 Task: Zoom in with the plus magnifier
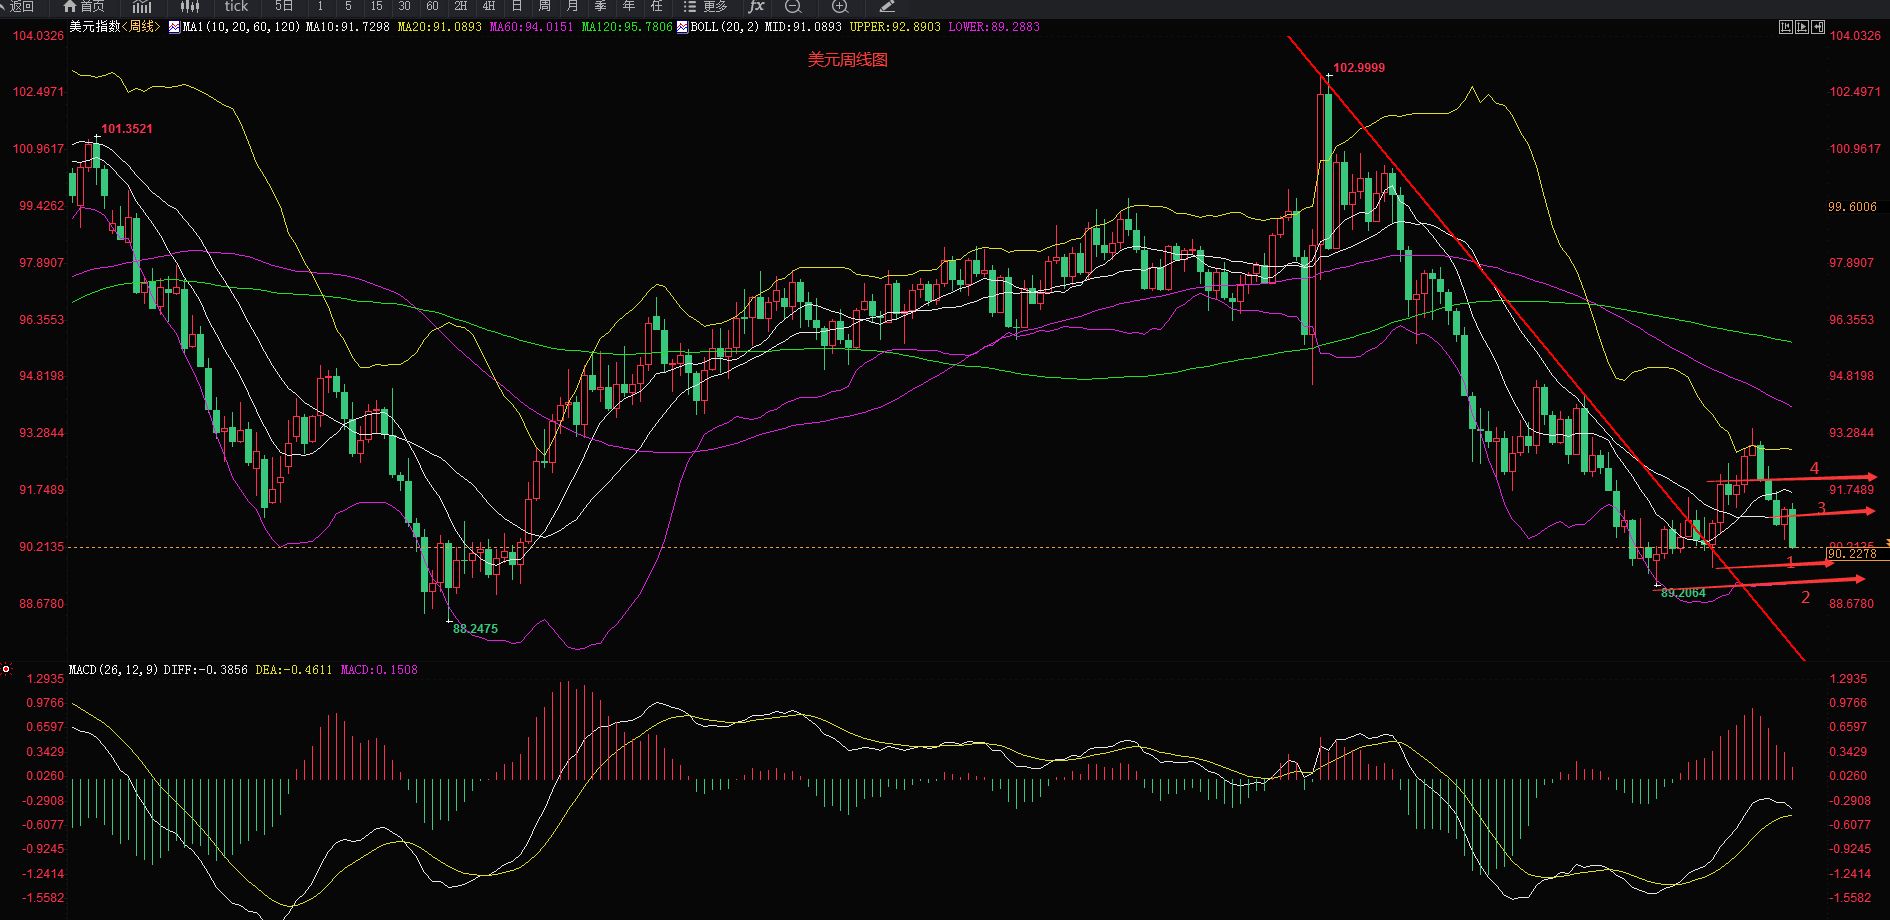click(x=840, y=6)
